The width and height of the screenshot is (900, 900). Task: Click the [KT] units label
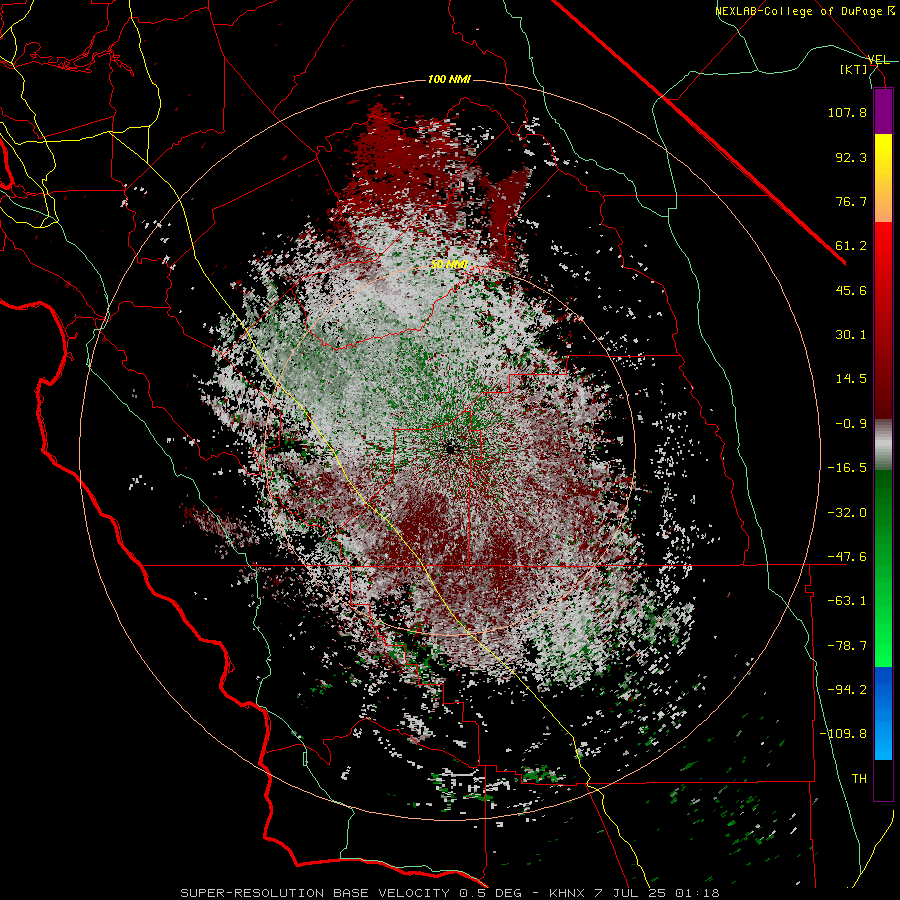tap(854, 69)
